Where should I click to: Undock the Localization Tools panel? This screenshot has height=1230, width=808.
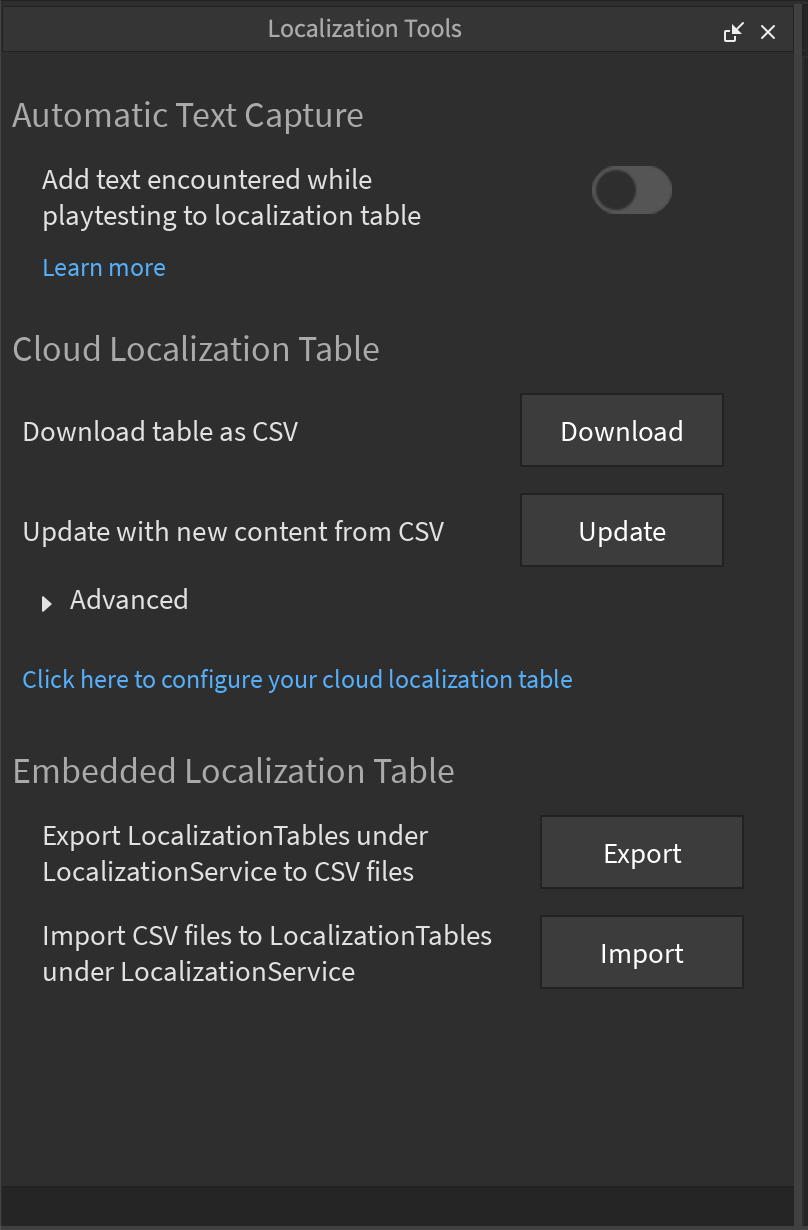(x=734, y=32)
